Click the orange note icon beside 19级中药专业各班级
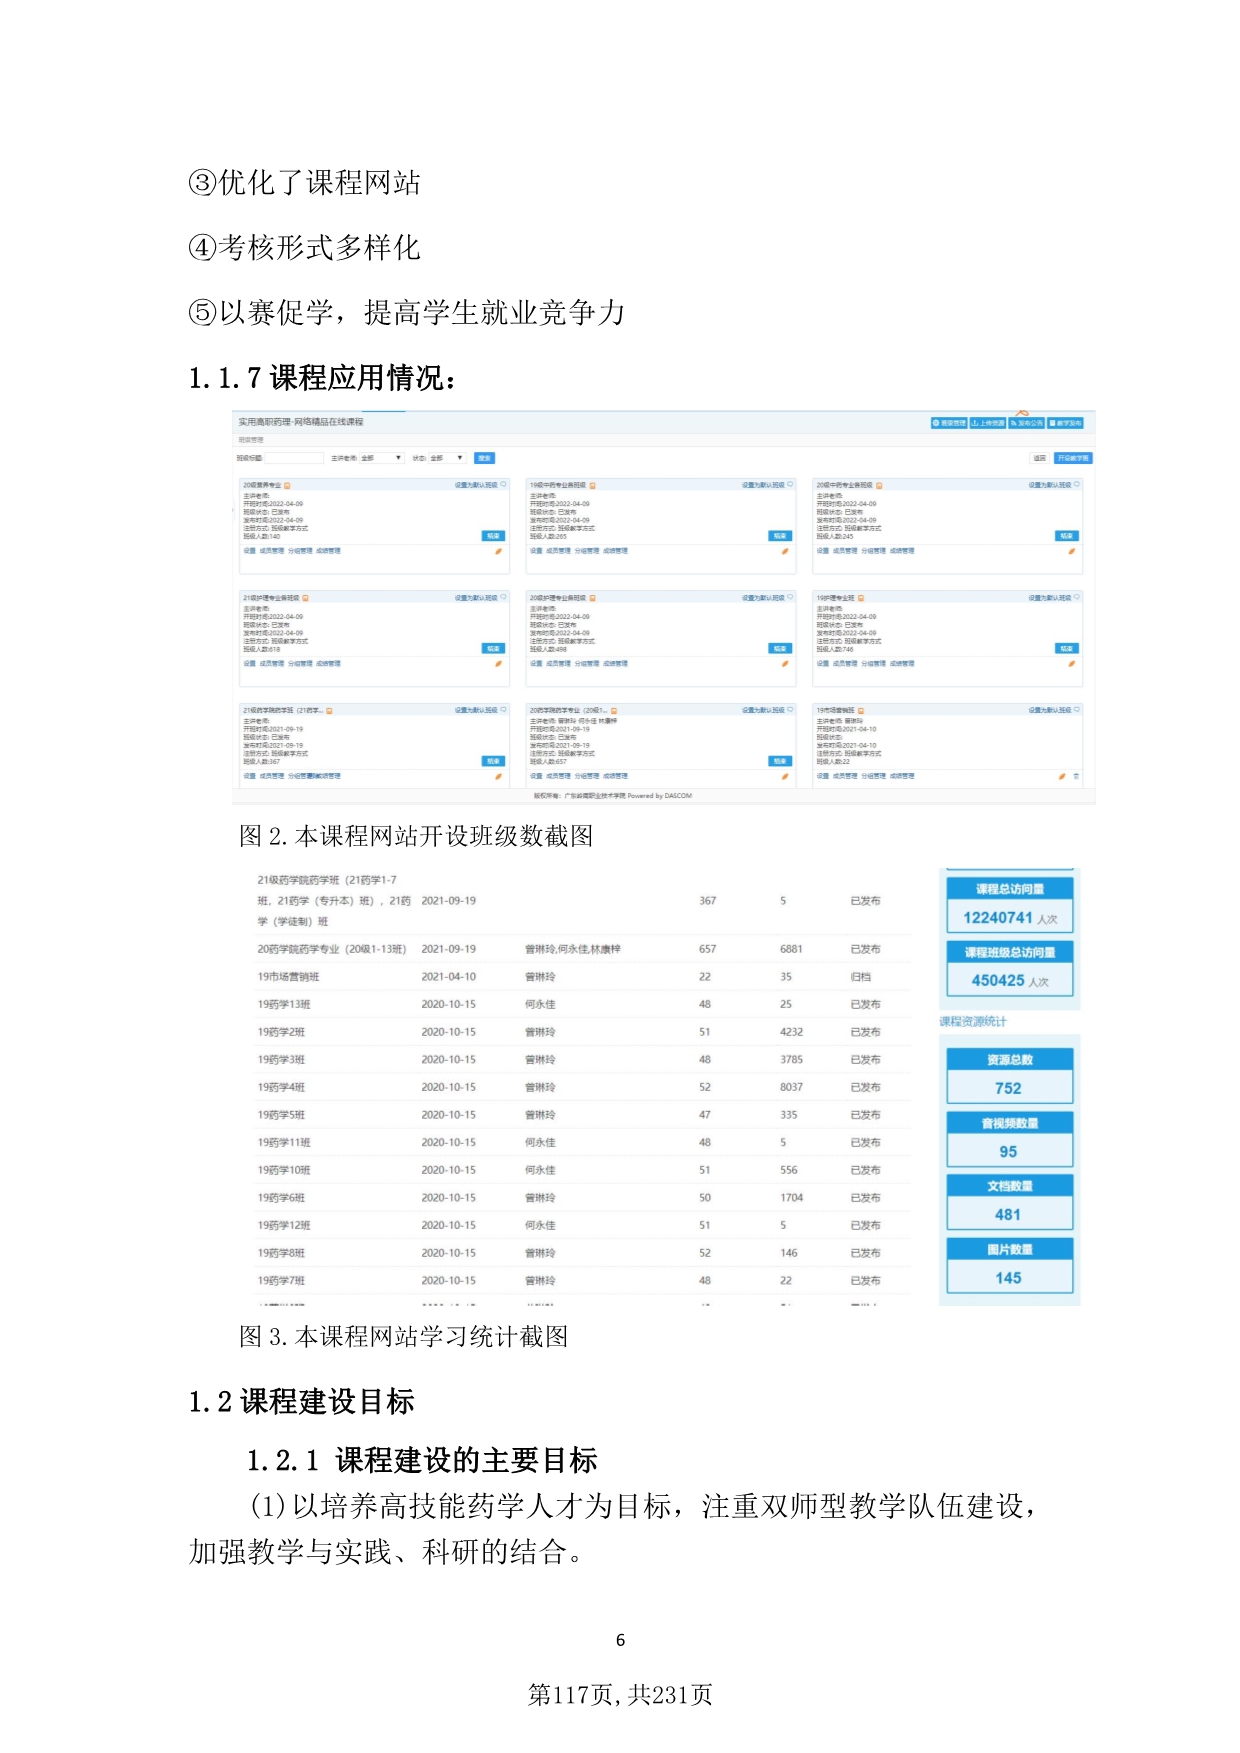1240x1753 pixels. [x=593, y=485]
